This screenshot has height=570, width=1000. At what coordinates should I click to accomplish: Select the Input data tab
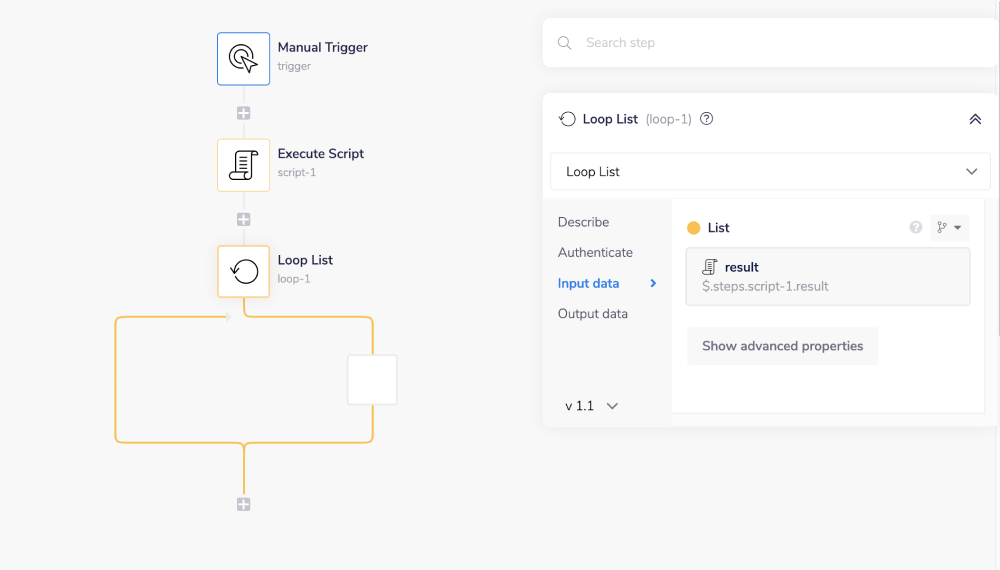click(588, 284)
